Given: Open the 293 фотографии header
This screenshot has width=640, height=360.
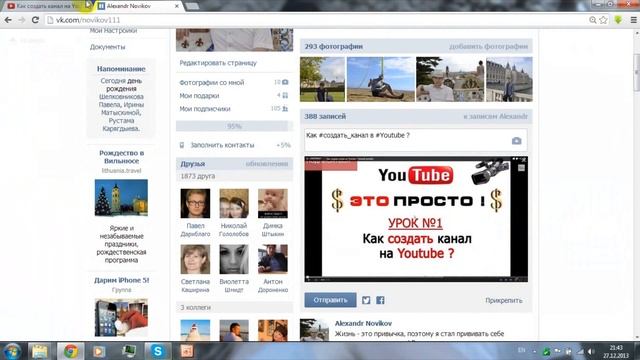Looking at the screenshot, I should click(333, 47).
